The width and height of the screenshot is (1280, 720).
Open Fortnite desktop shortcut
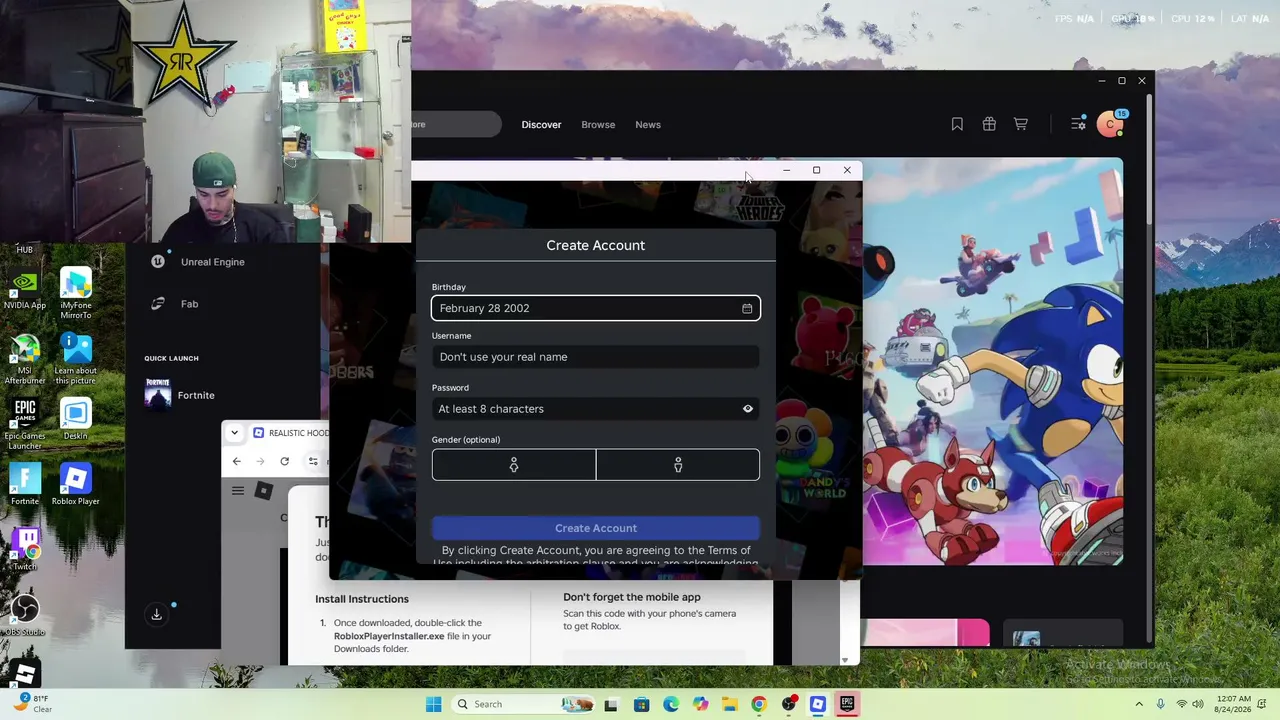pos(25,485)
